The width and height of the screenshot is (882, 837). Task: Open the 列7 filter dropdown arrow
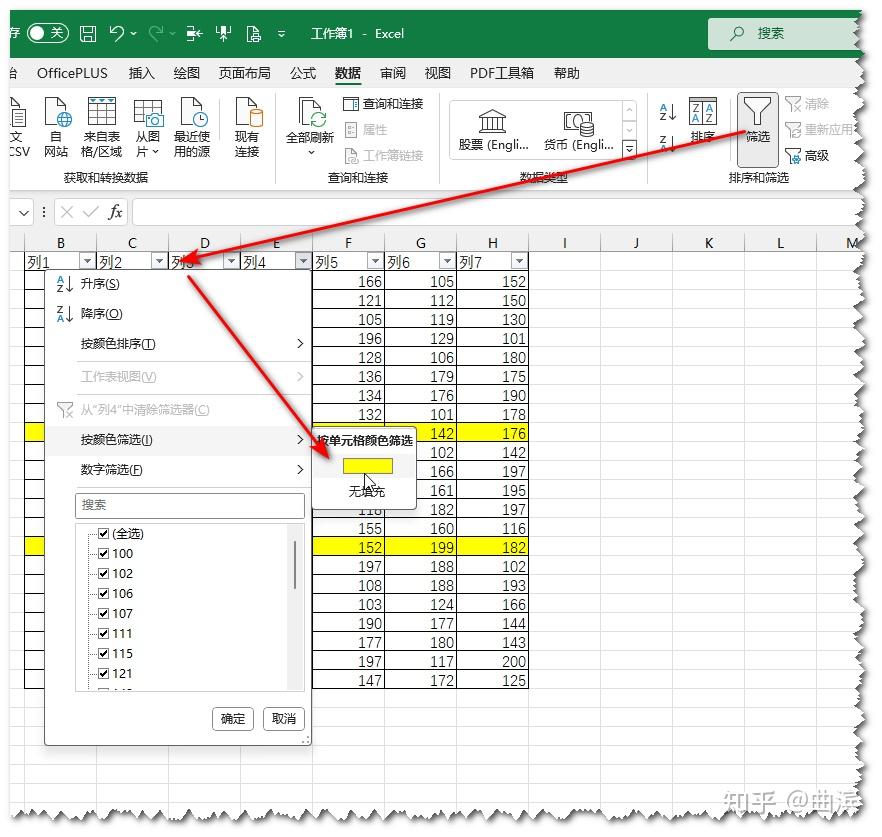[x=518, y=262]
